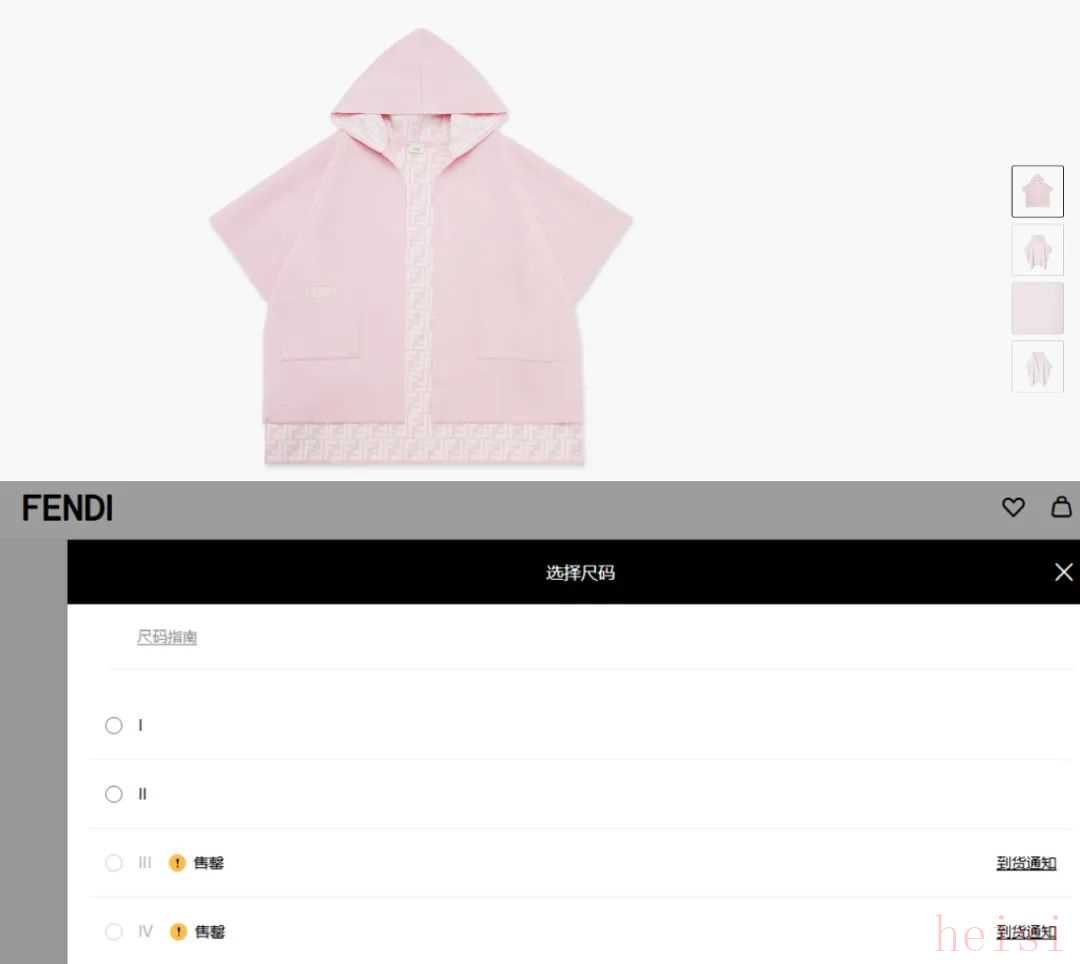This screenshot has height=964, width=1080.
Task: Select size IV radio button
Action: 114,932
